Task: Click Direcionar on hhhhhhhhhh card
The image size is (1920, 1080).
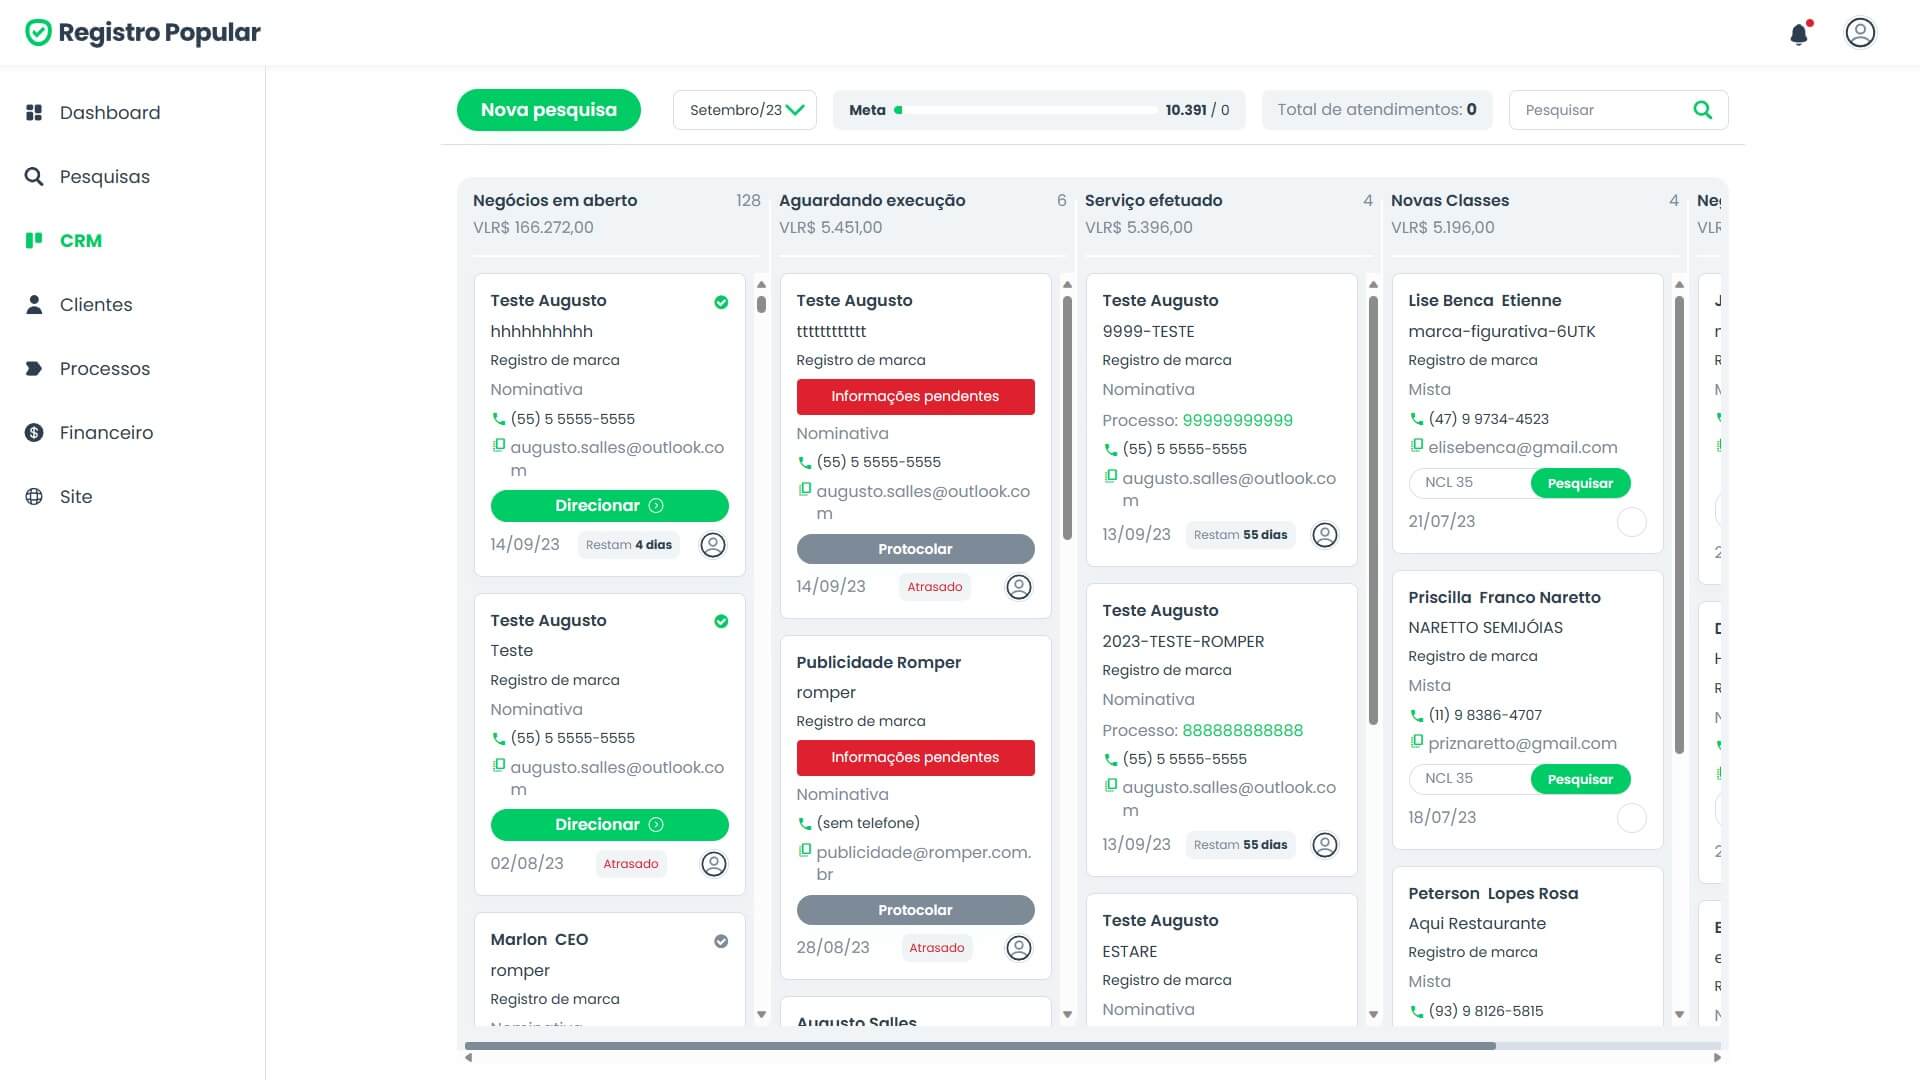Action: pyautogui.click(x=609, y=506)
